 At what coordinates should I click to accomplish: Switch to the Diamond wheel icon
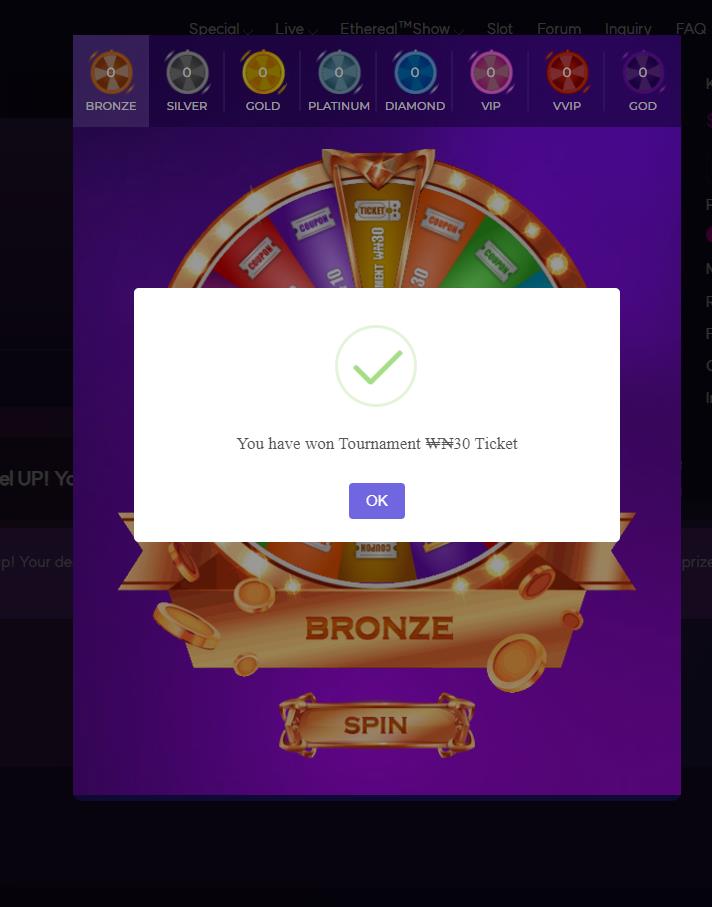pos(415,73)
